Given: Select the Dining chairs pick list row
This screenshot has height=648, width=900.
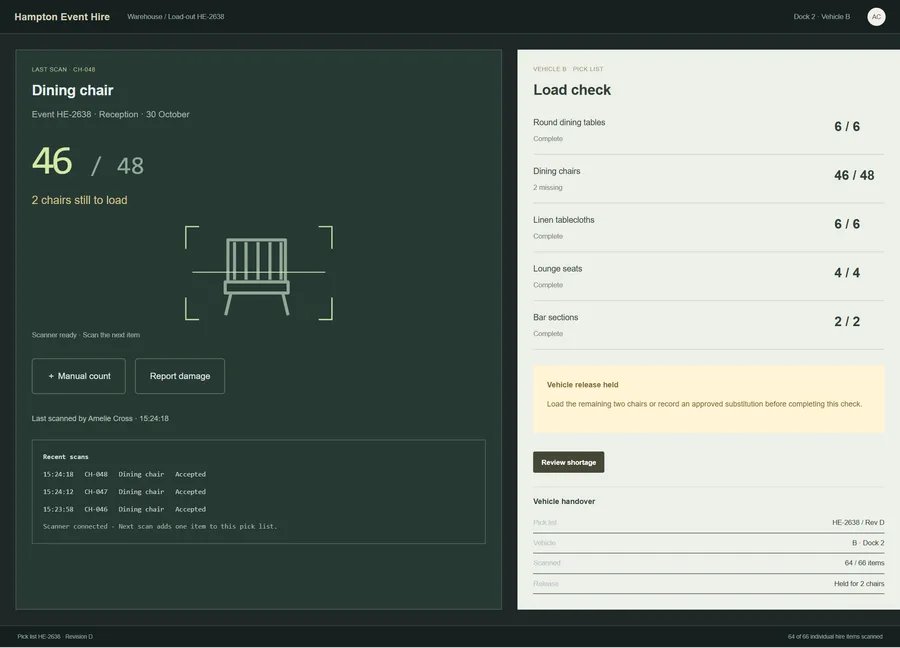Looking at the screenshot, I should point(708,179).
